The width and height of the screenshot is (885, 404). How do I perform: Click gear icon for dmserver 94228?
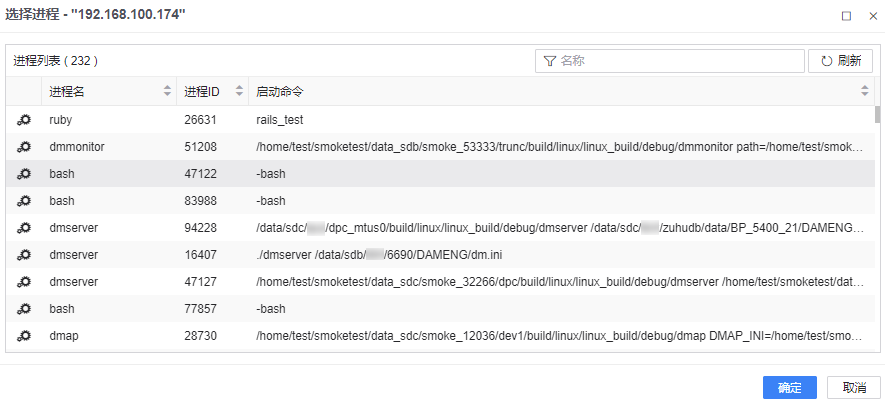[23, 228]
